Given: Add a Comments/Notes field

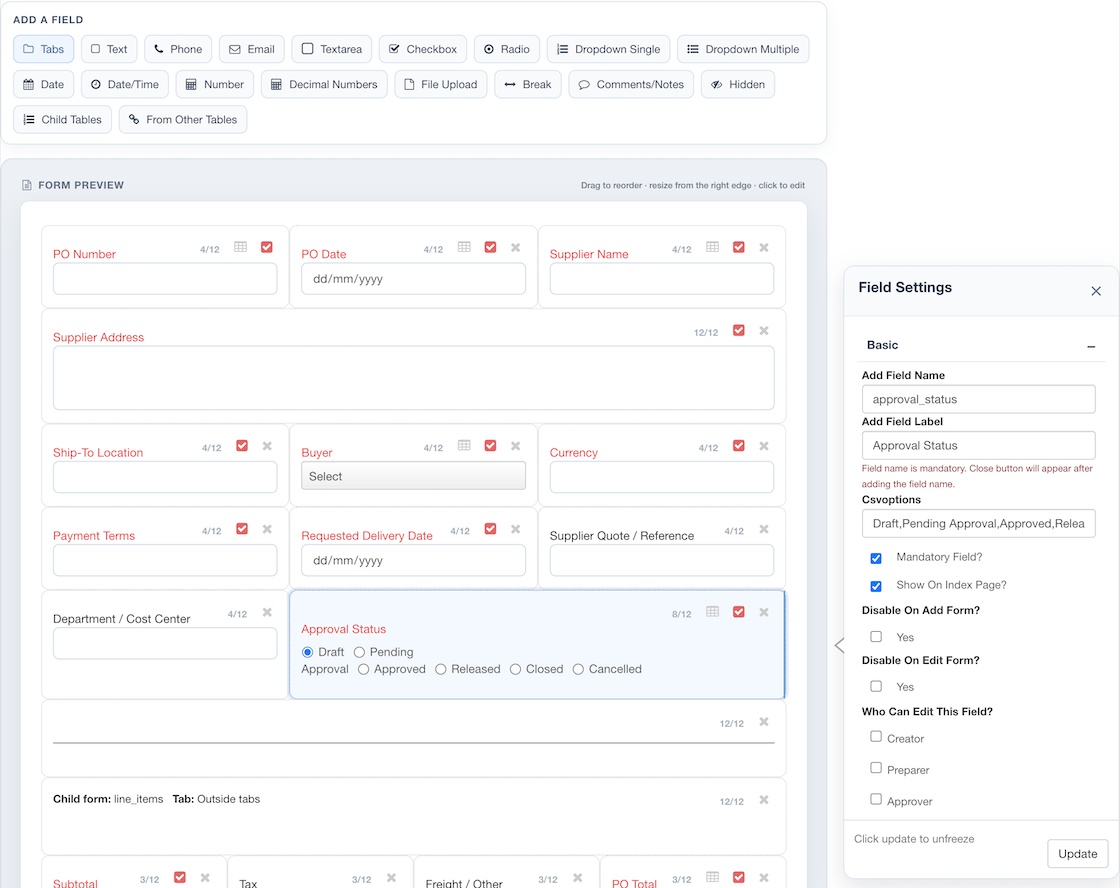Looking at the screenshot, I should tap(631, 84).
